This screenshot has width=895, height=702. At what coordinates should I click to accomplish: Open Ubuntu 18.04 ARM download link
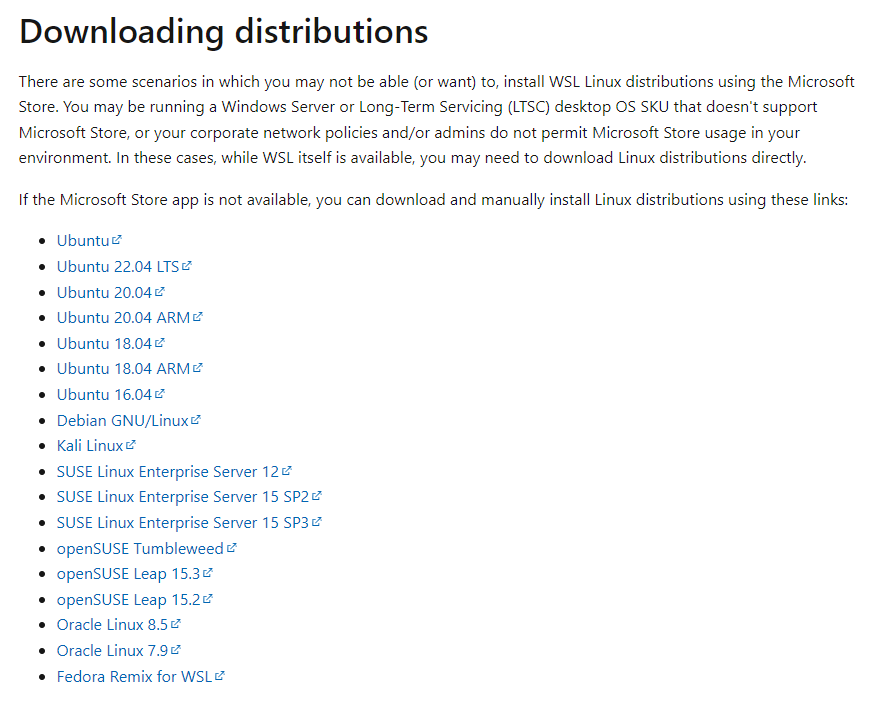pyautogui.click(x=130, y=369)
